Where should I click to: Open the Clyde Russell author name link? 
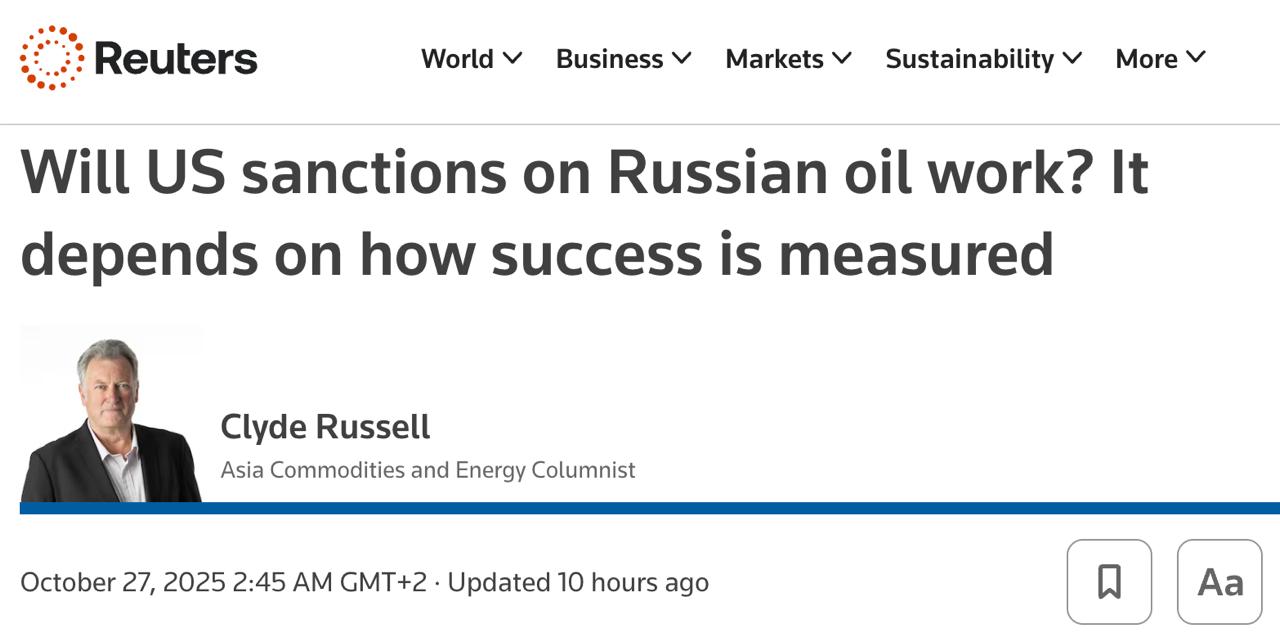point(325,427)
